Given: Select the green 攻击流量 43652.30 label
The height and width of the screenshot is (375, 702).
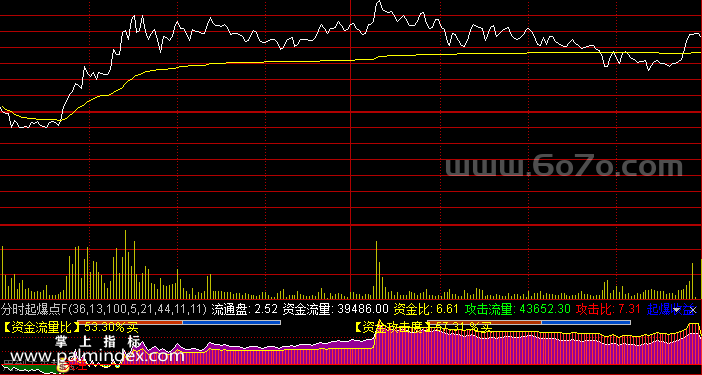Looking at the screenshot, I should (518, 309).
